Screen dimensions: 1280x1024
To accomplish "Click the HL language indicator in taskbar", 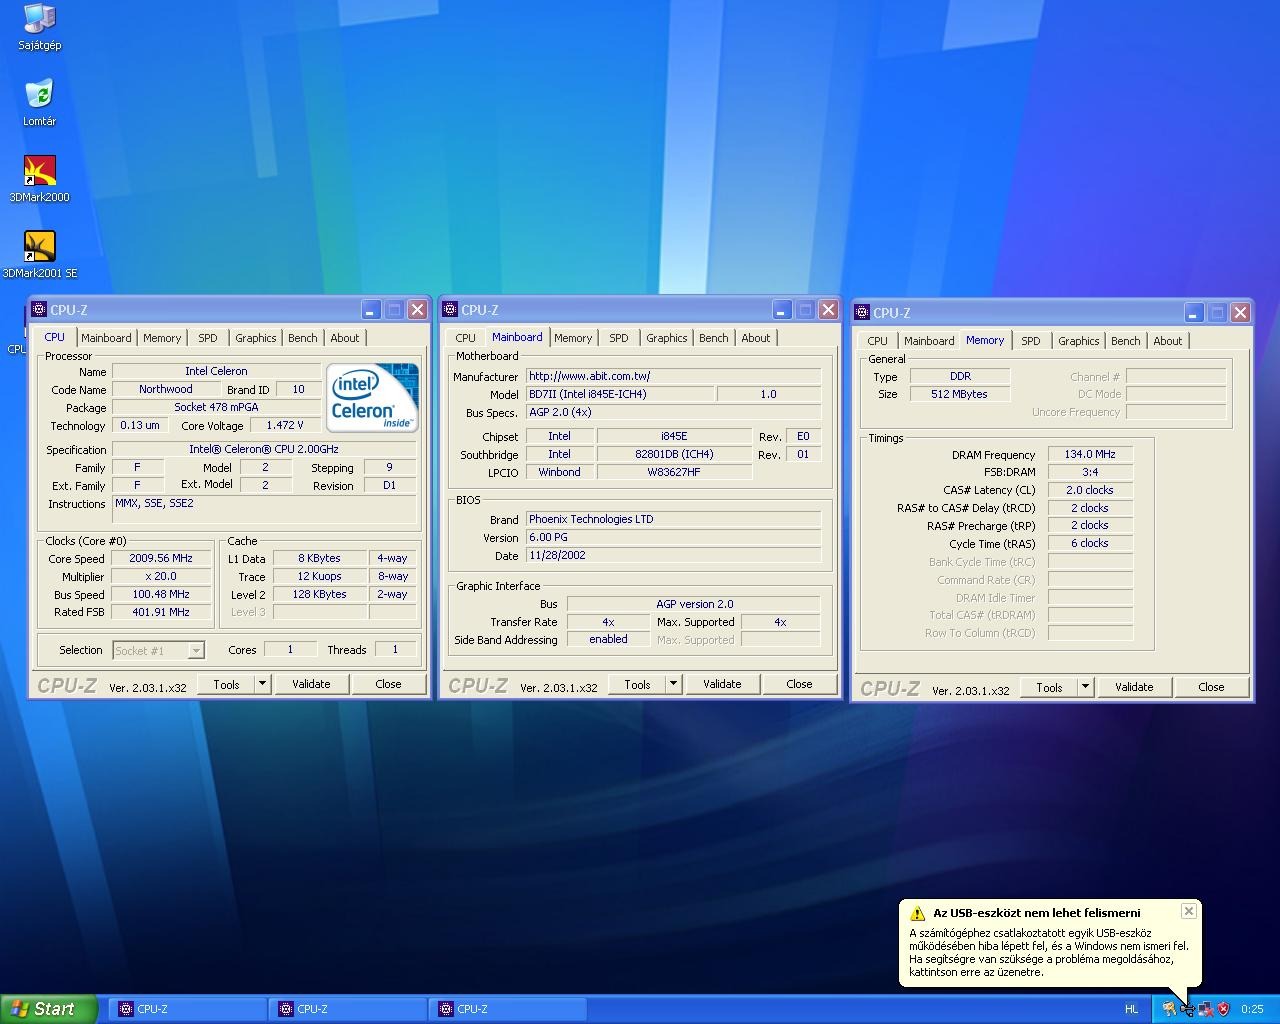I will pos(1131,1009).
